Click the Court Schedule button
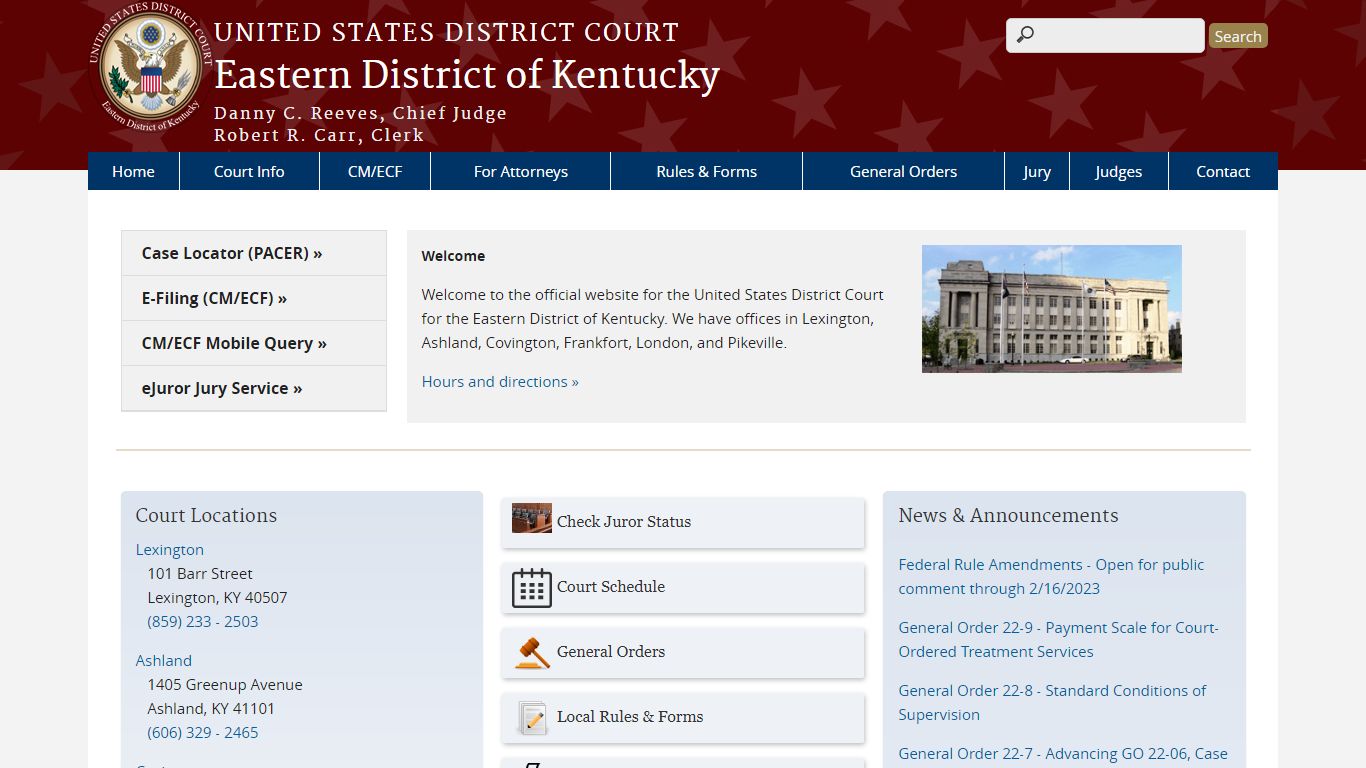 click(x=683, y=587)
